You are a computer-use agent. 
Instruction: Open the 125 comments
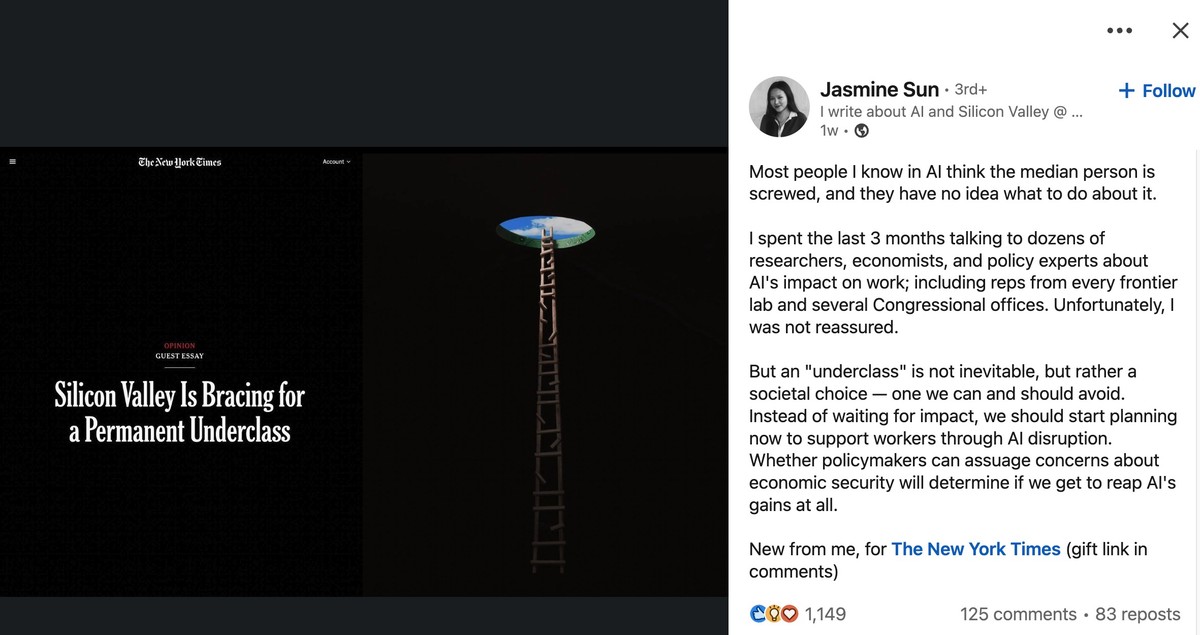click(1018, 614)
